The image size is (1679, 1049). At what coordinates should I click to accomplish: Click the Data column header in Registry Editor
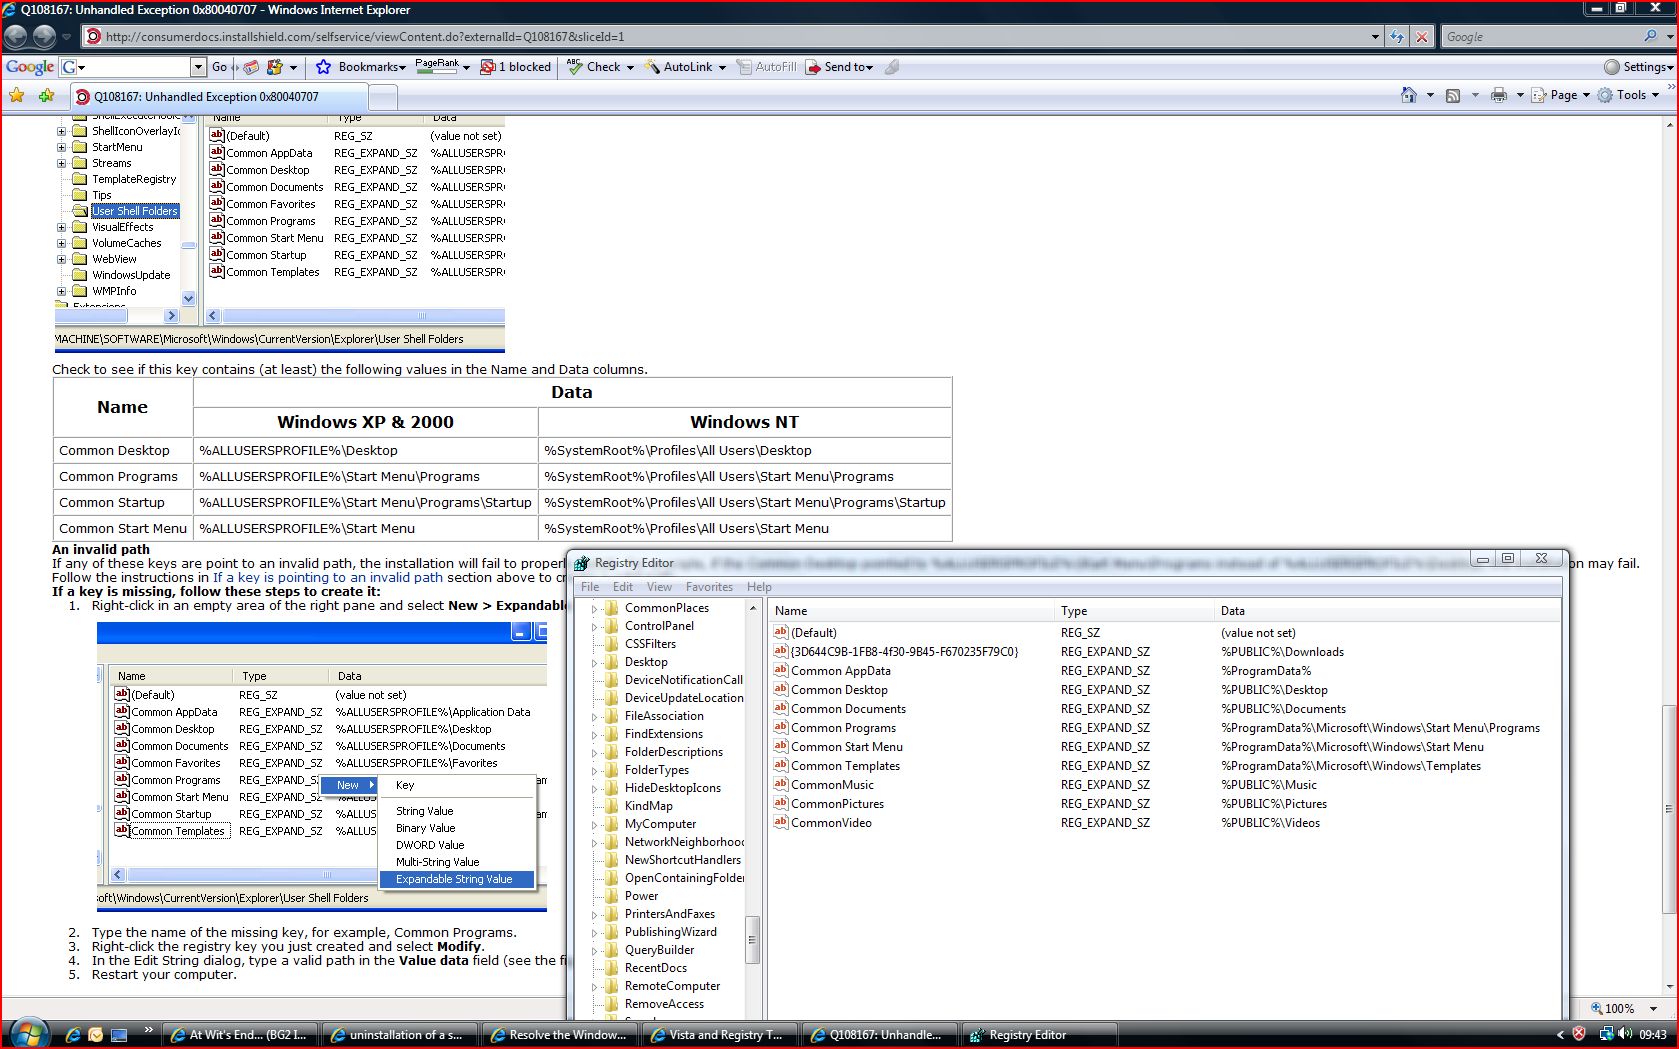click(1387, 611)
